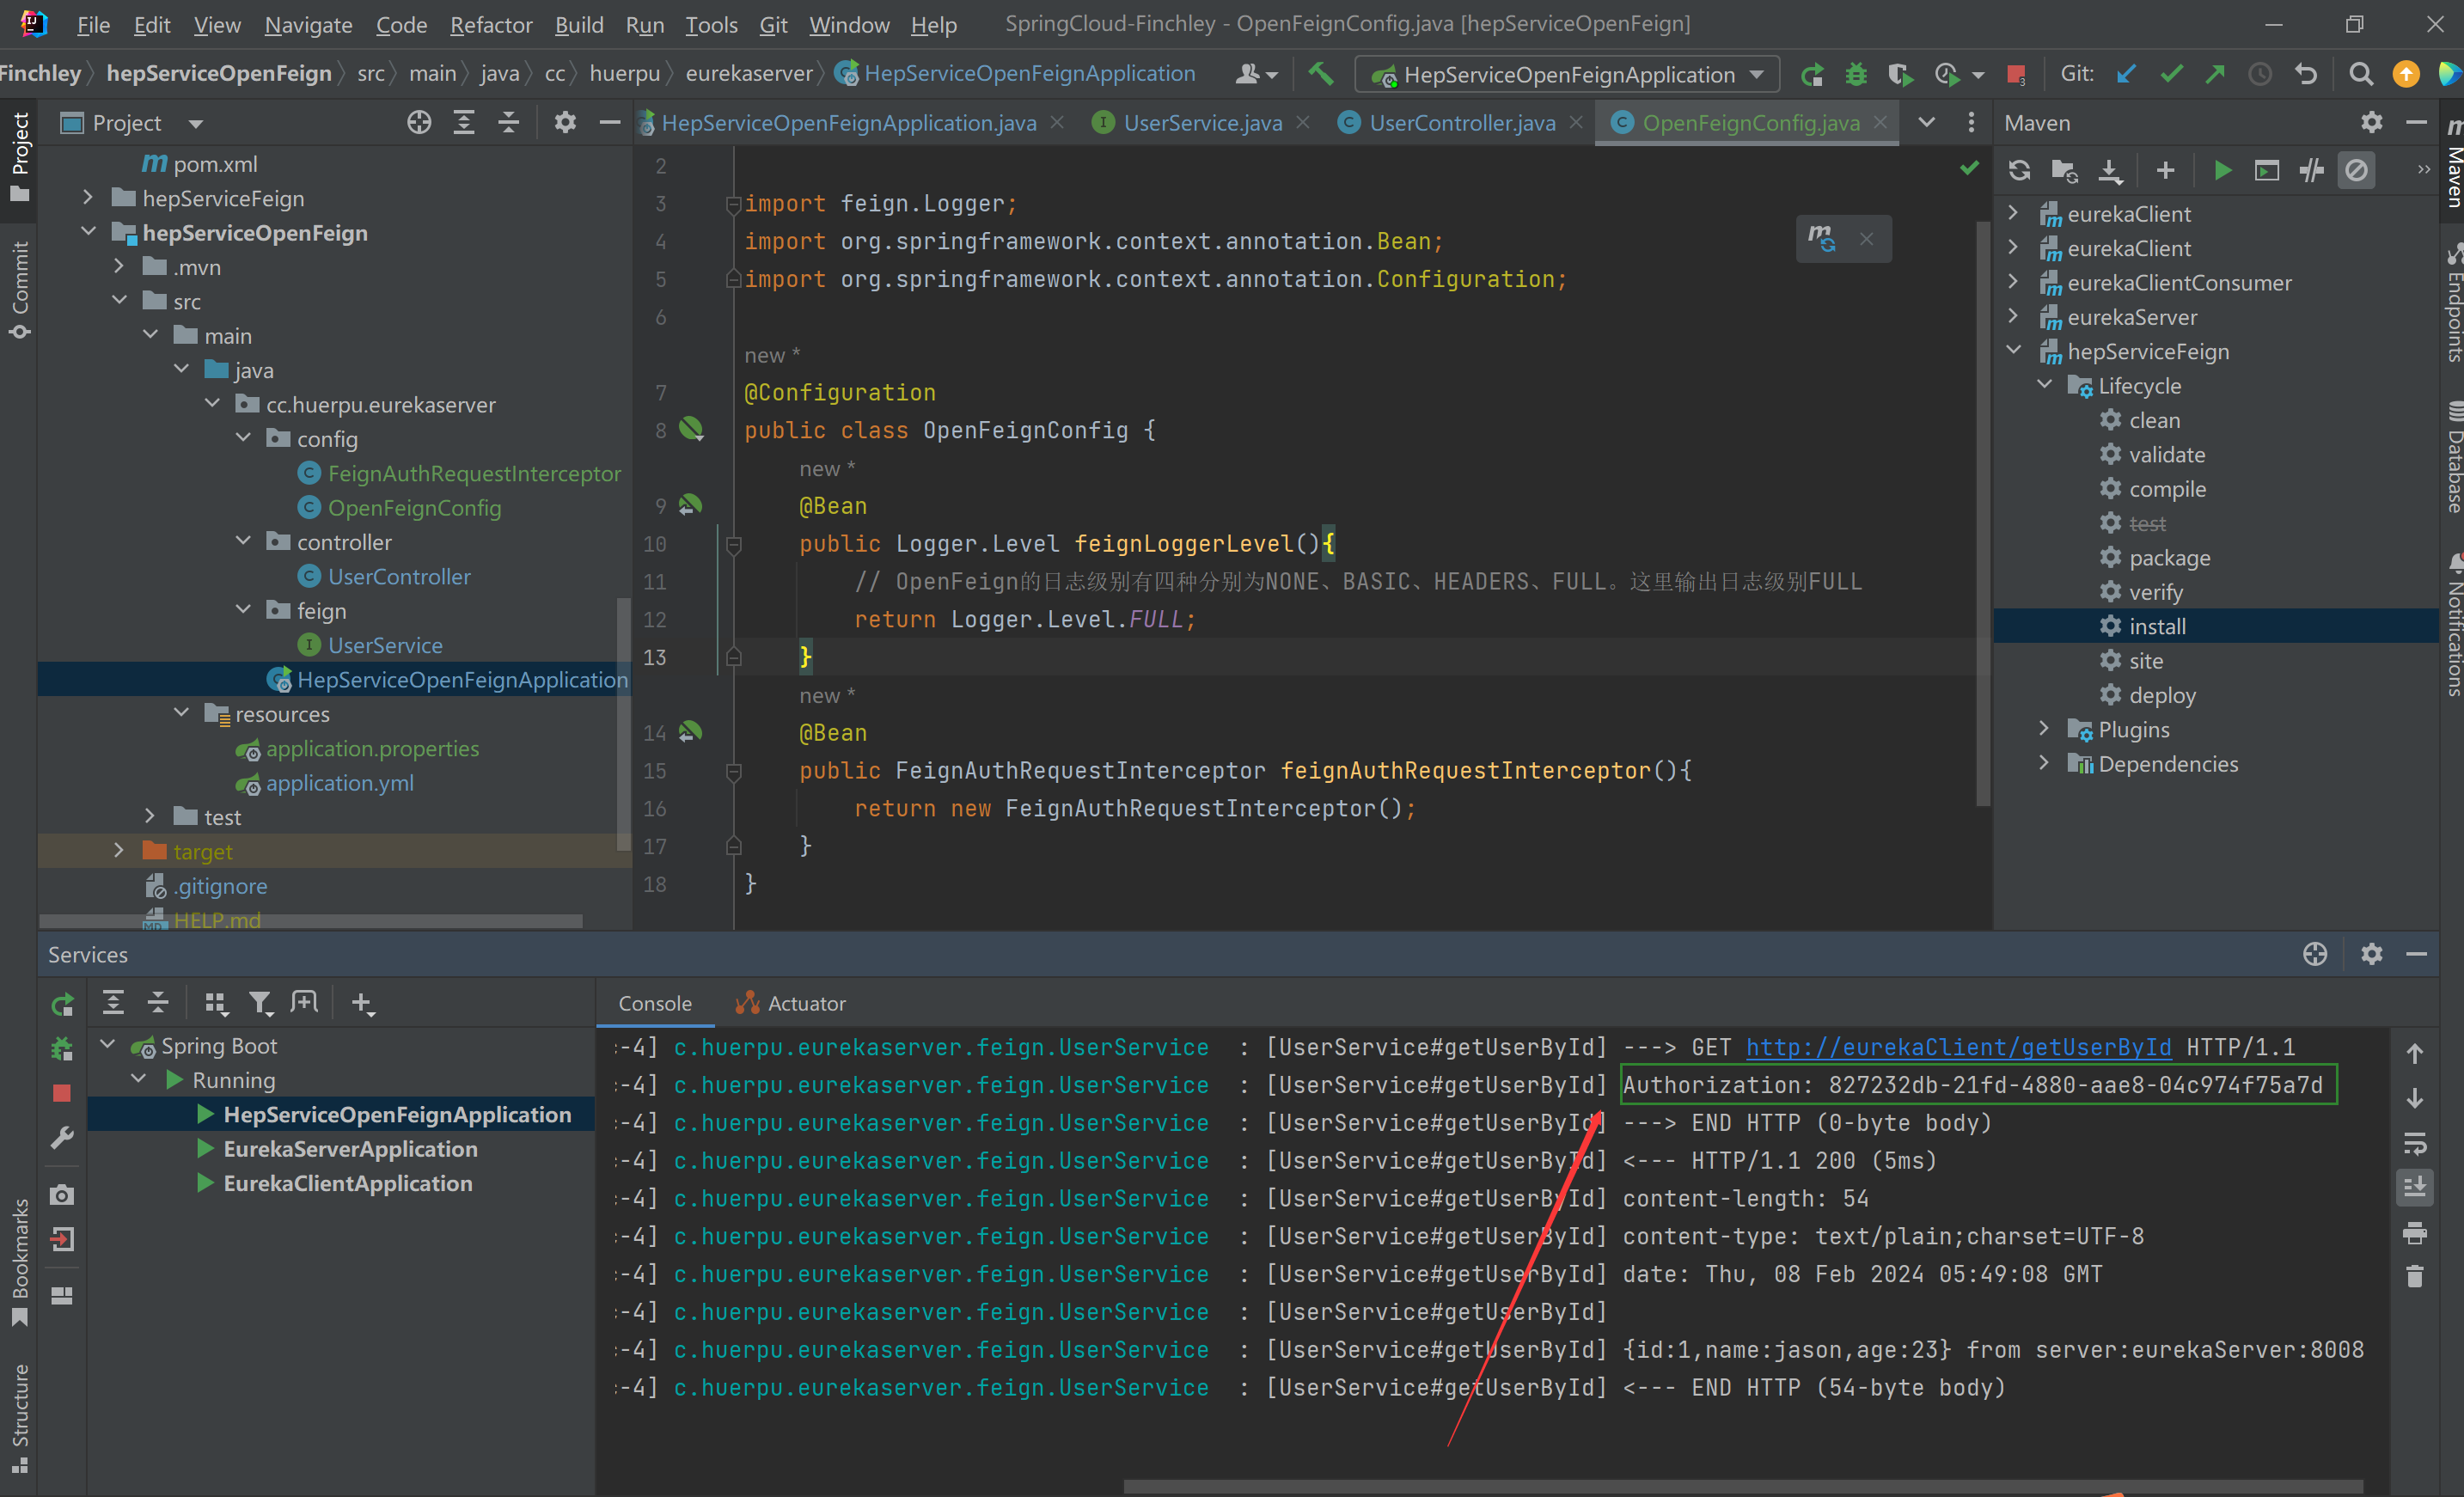Viewport: 2464px width, 1497px height.
Task: Open eurekaClient getUserById link in console
Action: click(1958, 1047)
